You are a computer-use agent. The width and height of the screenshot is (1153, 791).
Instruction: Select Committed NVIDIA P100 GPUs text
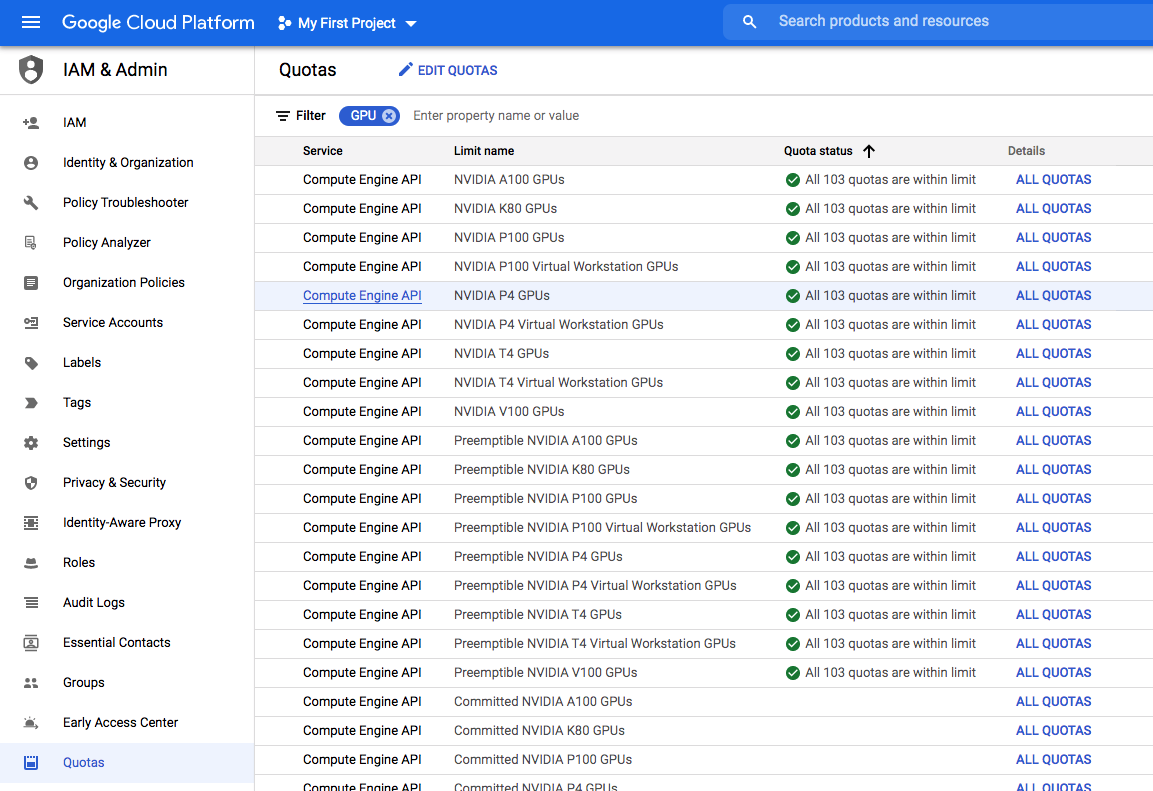(x=543, y=760)
